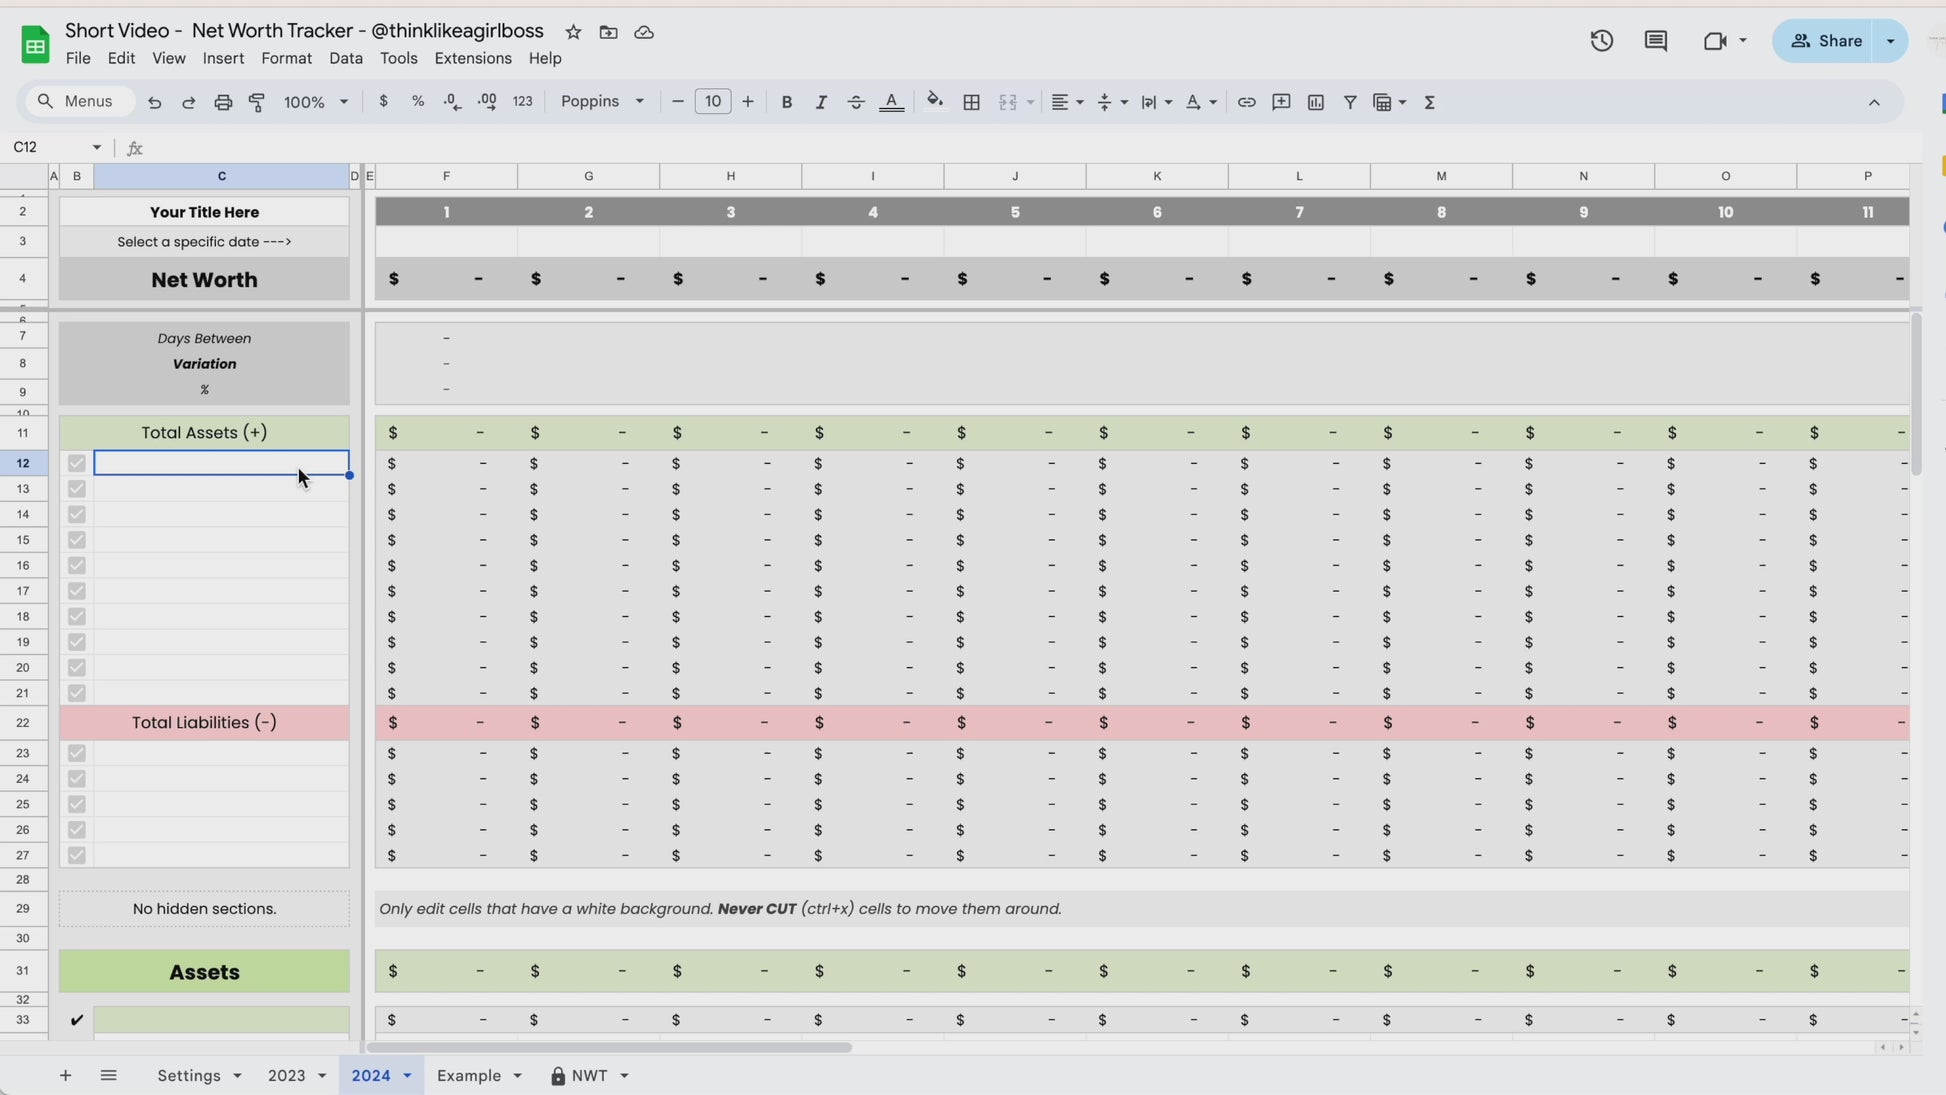Open the Poppins font dropdown
The width and height of the screenshot is (1946, 1095).
[602, 102]
